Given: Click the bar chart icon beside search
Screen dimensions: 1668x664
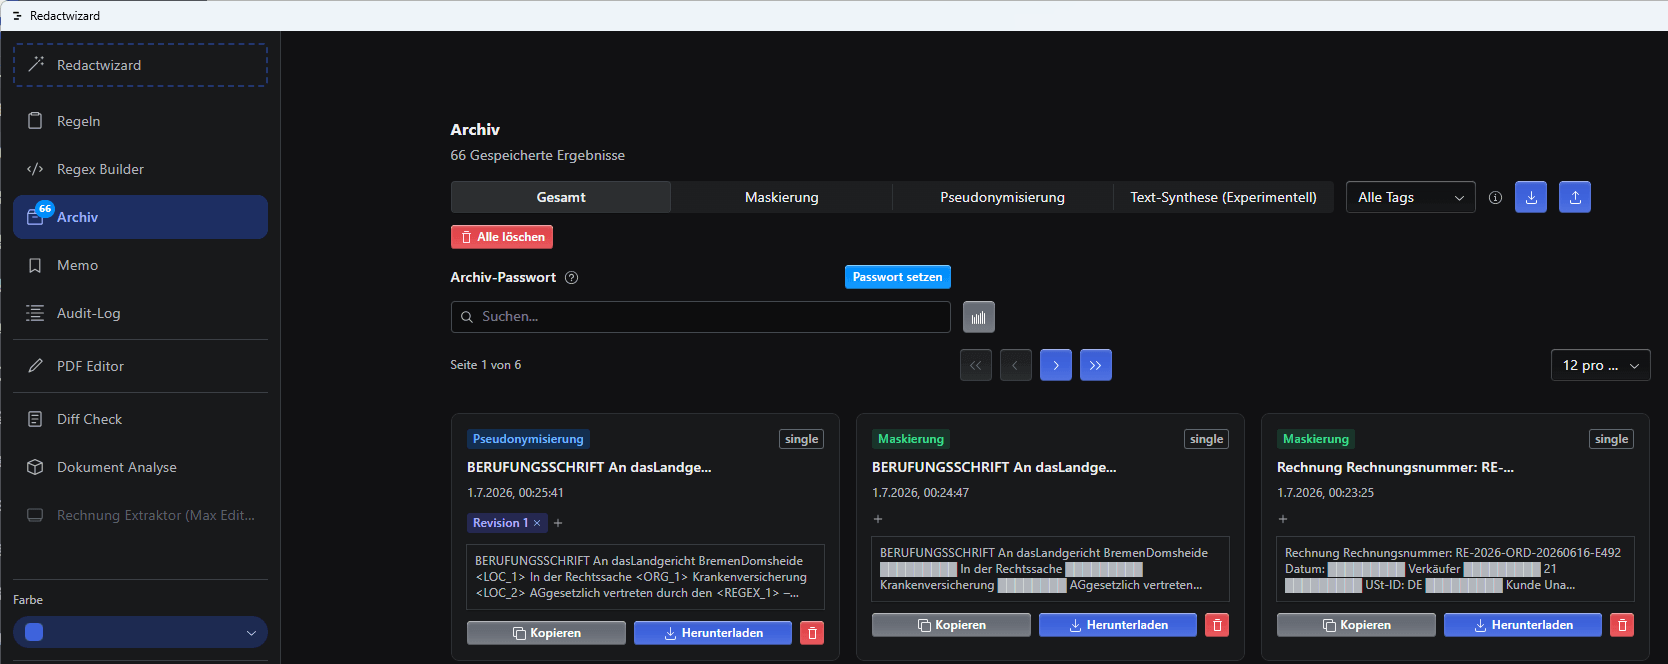Looking at the screenshot, I should tap(979, 317).
